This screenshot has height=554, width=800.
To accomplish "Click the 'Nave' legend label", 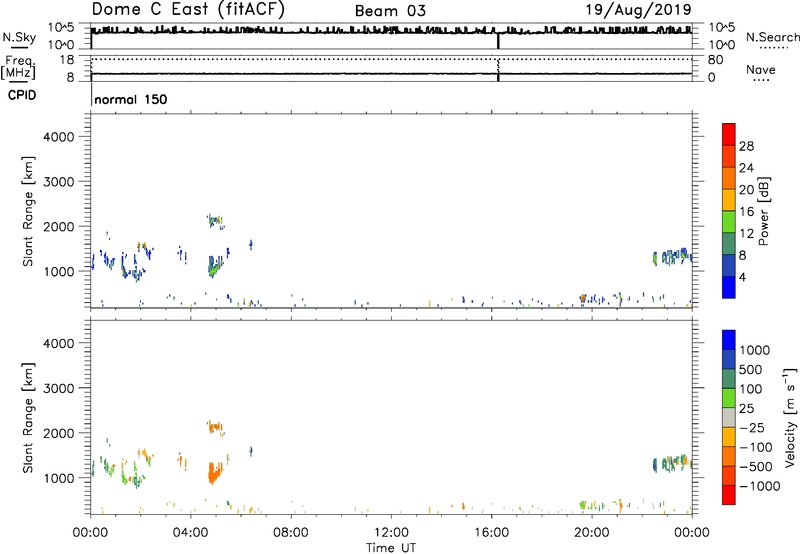I will tap(760, 69).
